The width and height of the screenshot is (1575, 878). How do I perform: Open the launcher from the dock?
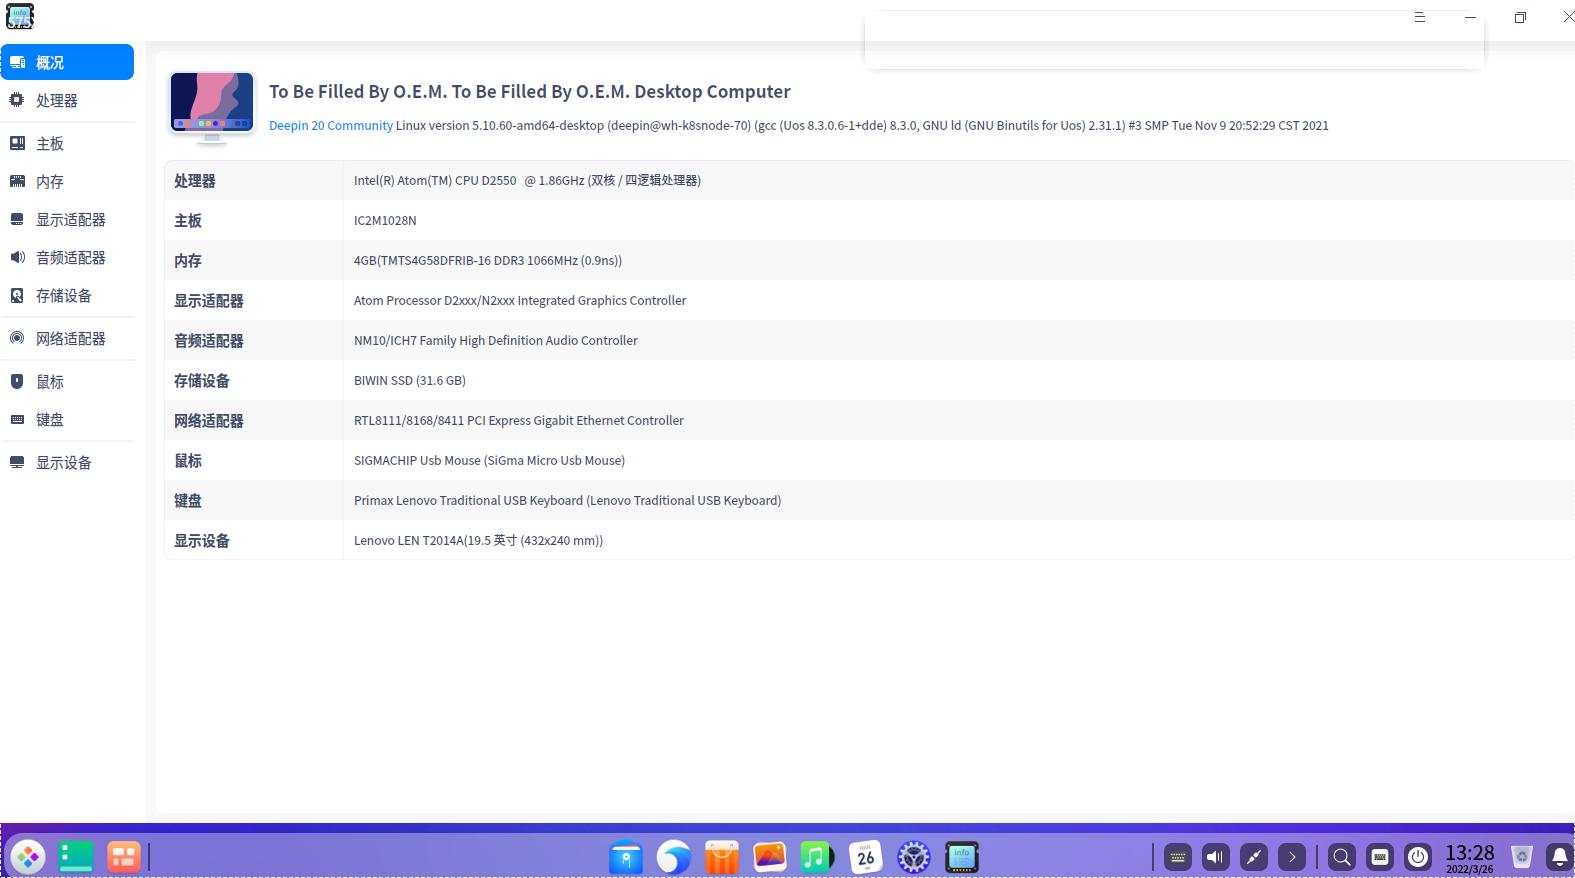click(x=28, y=857)
